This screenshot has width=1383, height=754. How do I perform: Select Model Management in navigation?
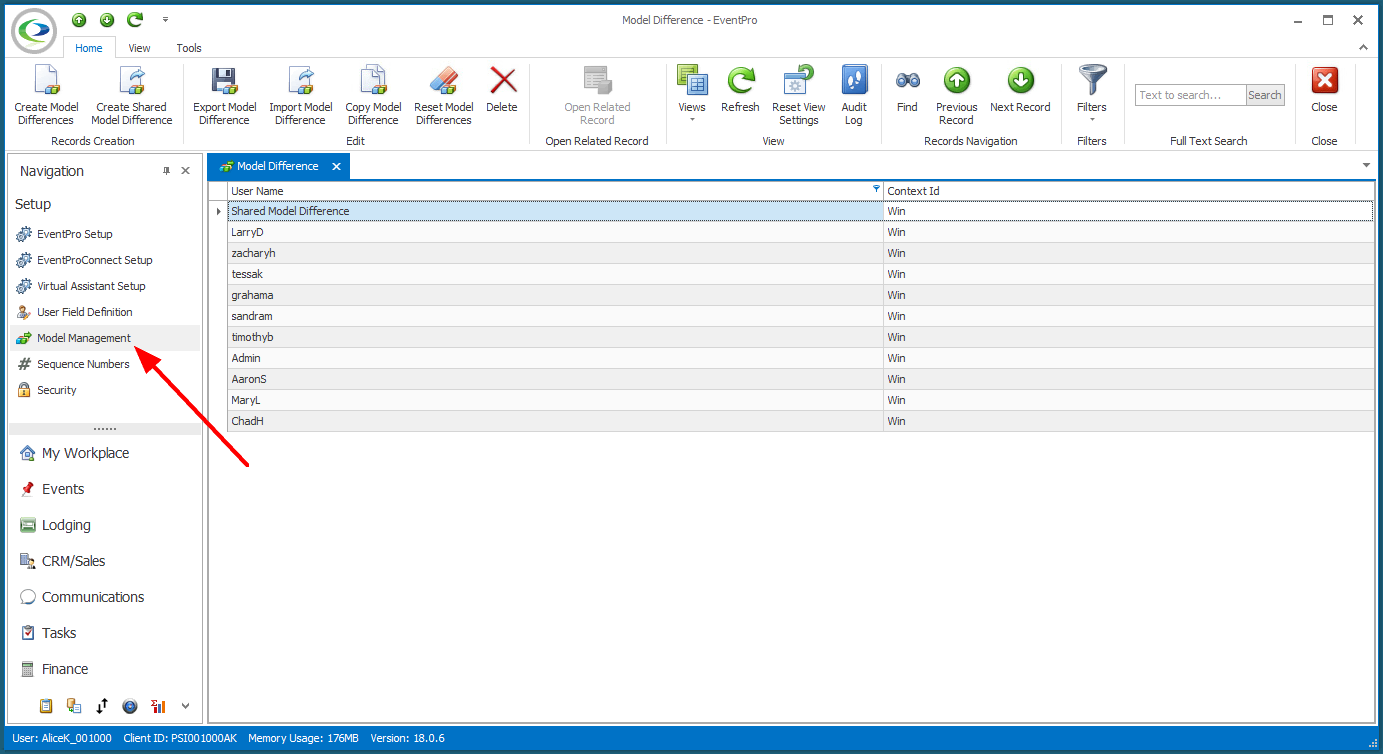pos(105,338)
